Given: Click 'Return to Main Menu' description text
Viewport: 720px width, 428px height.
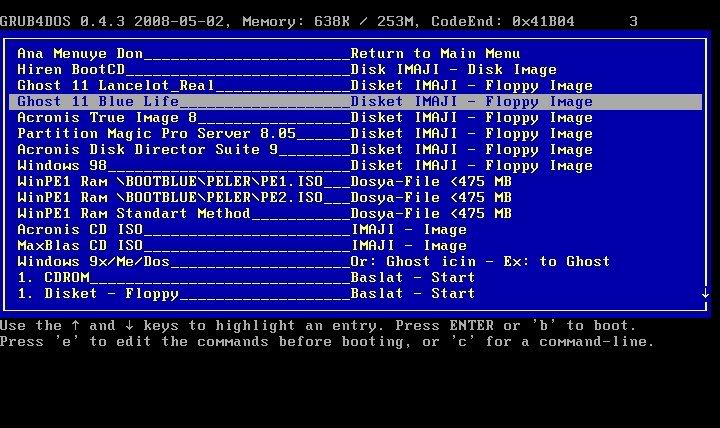Looking at the screenshot, I should pyautogui.click(x=435, y=54).
